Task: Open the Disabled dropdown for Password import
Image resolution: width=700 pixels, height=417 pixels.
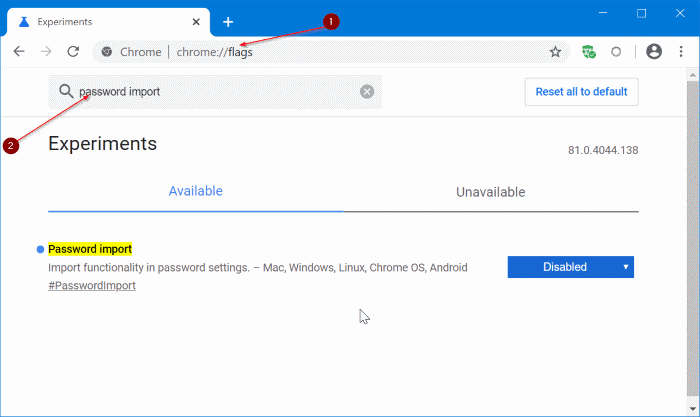Action: click(x=571, y=267)
